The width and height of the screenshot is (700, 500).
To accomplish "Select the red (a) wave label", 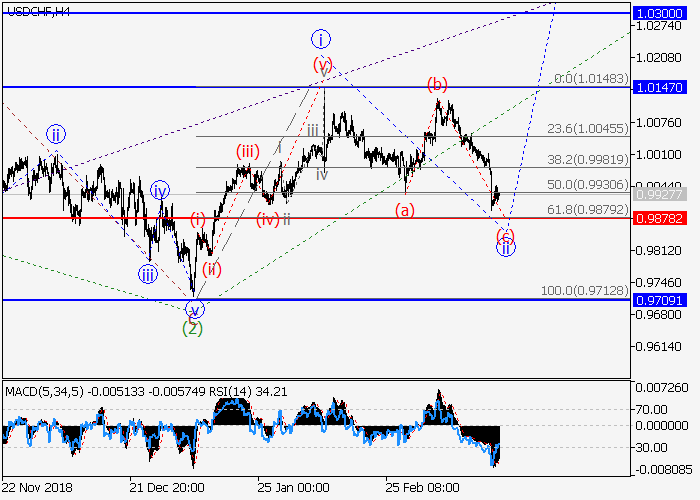I will pyautogui.click(x=405, y=209).
